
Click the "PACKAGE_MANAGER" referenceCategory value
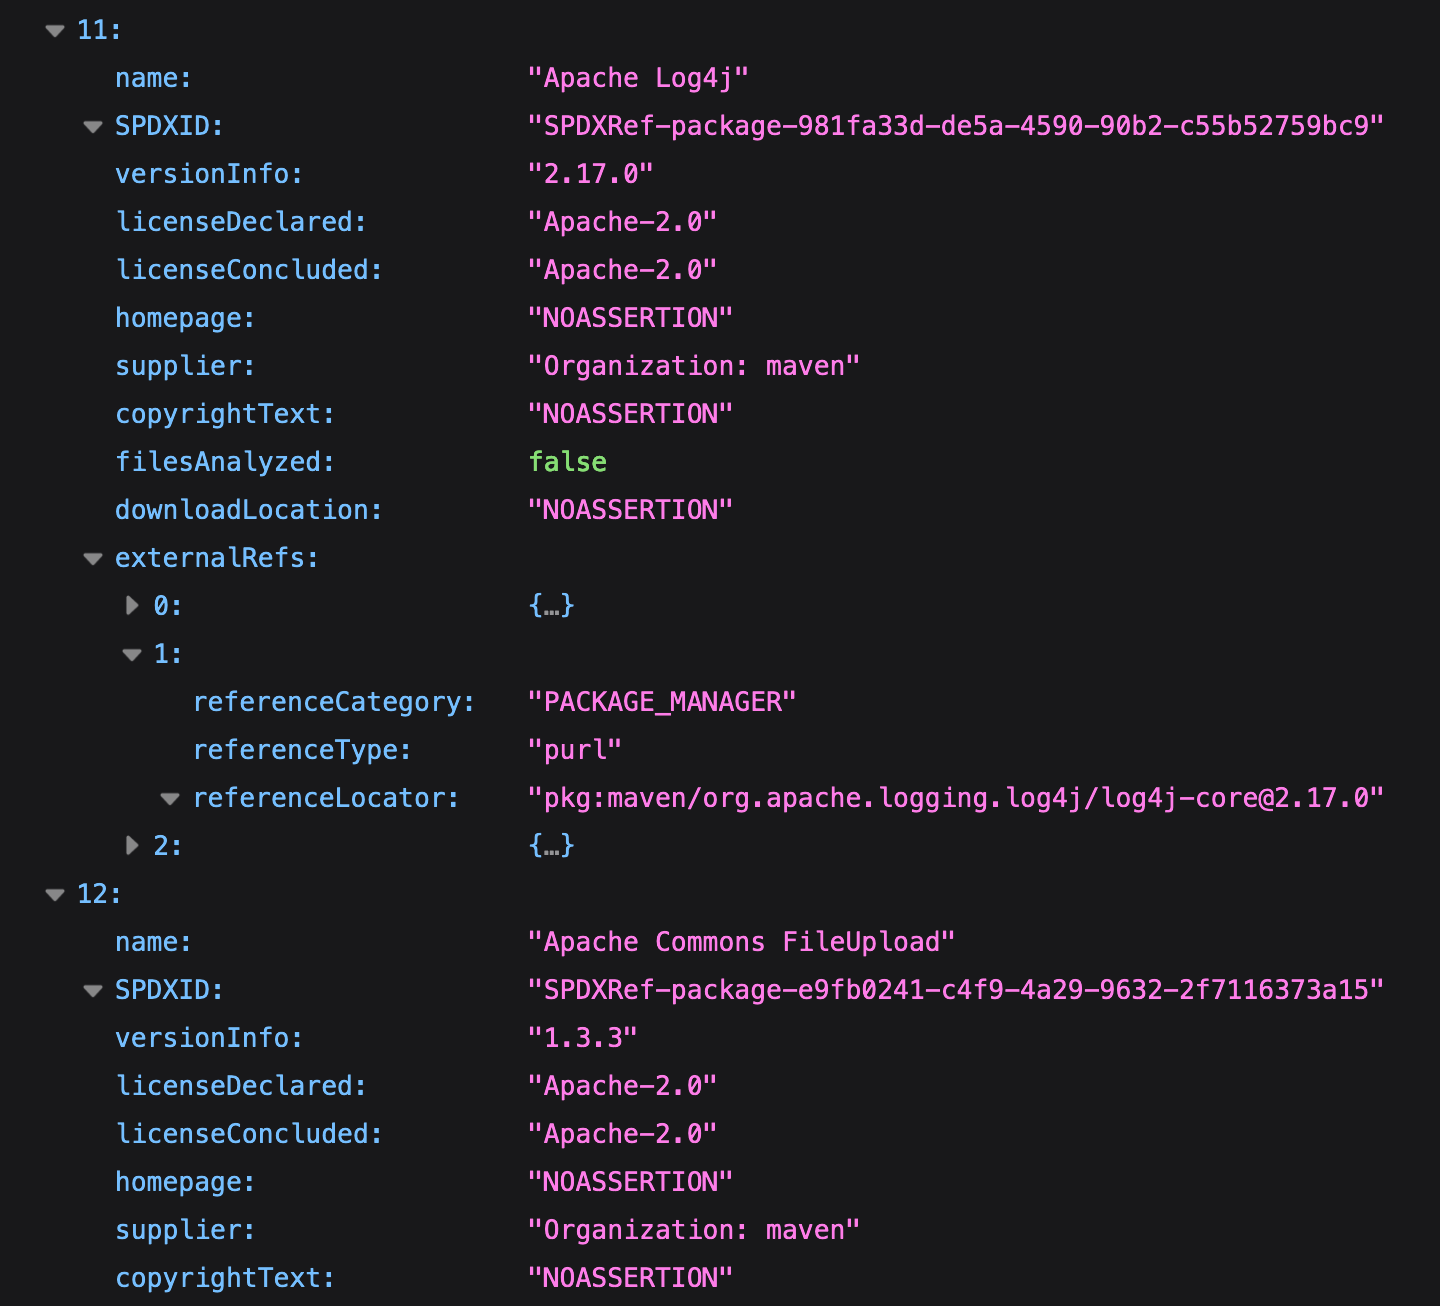[x=661, y=702]
